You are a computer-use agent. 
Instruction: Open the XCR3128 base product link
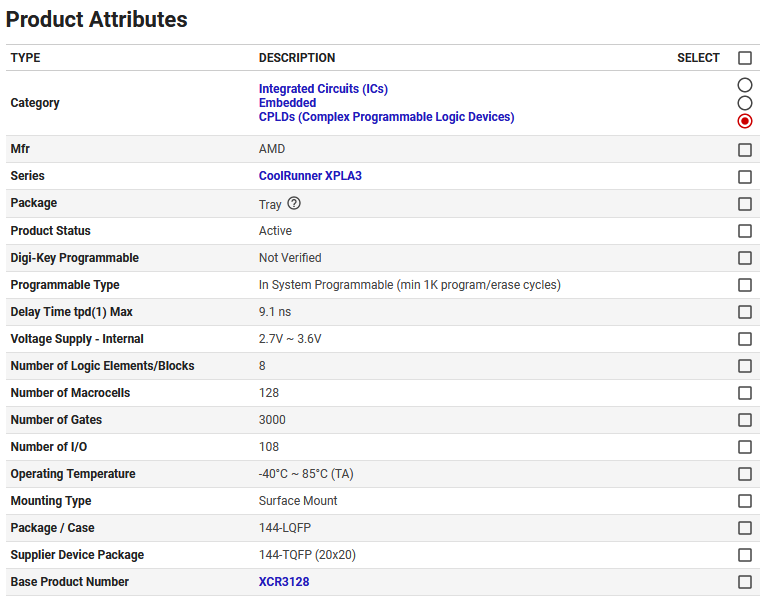[x=284, y=582]
